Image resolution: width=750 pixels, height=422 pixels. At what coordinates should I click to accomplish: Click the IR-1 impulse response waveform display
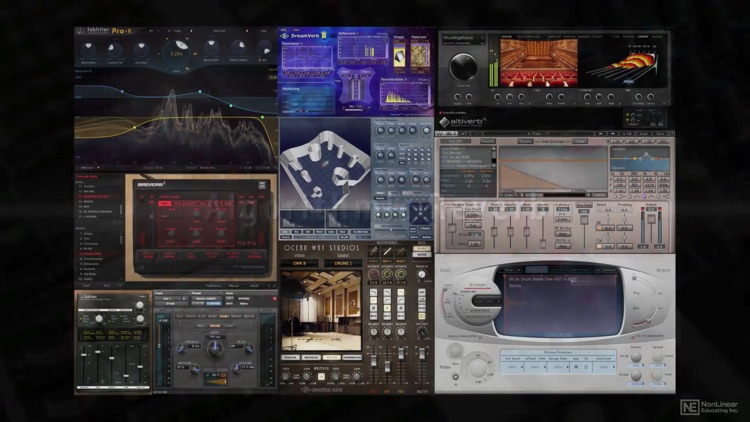click(x=552, y=168)
